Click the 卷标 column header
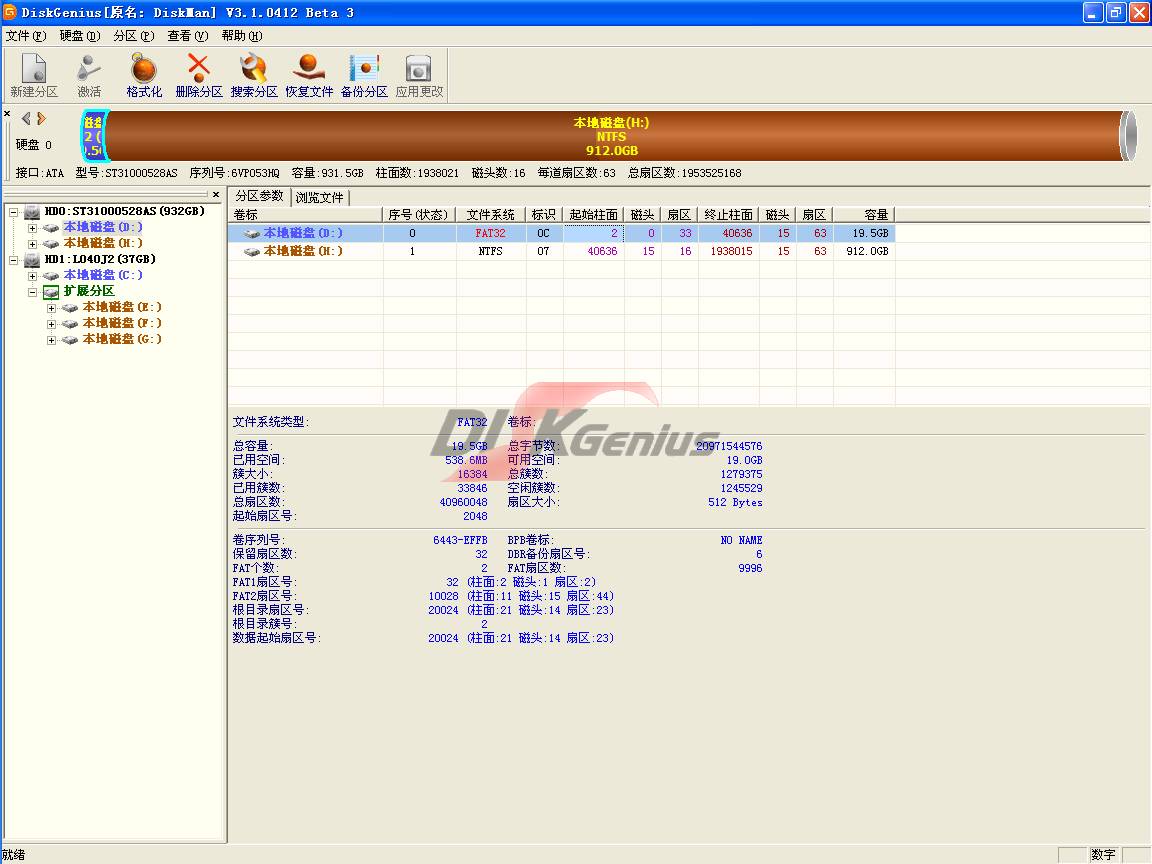Screen dimensions: 1152x864 (x=306, y=215)
